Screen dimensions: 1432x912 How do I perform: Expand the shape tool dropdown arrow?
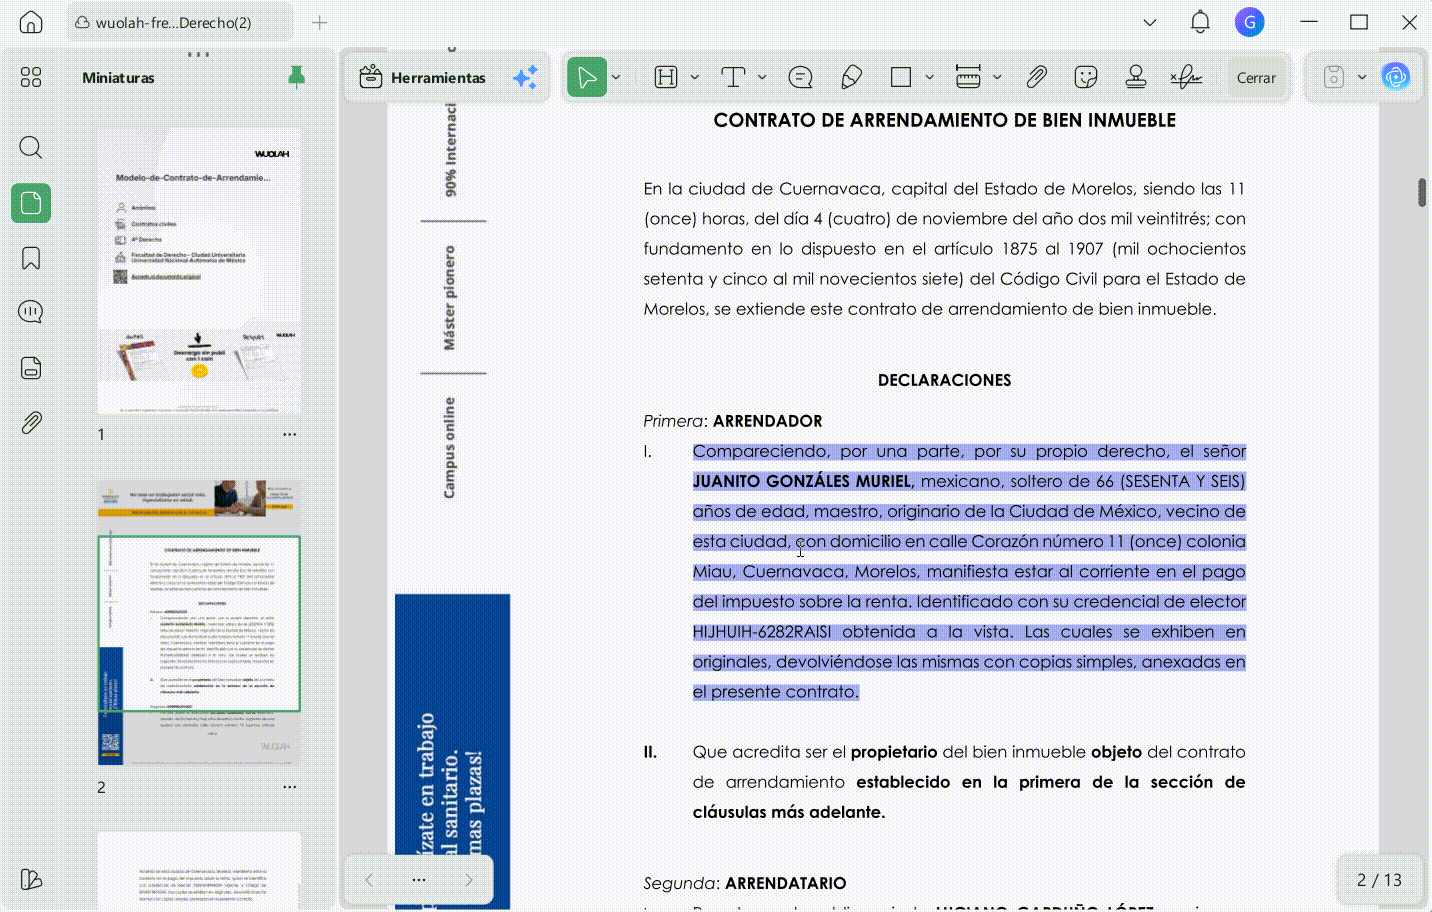[930, 77]
